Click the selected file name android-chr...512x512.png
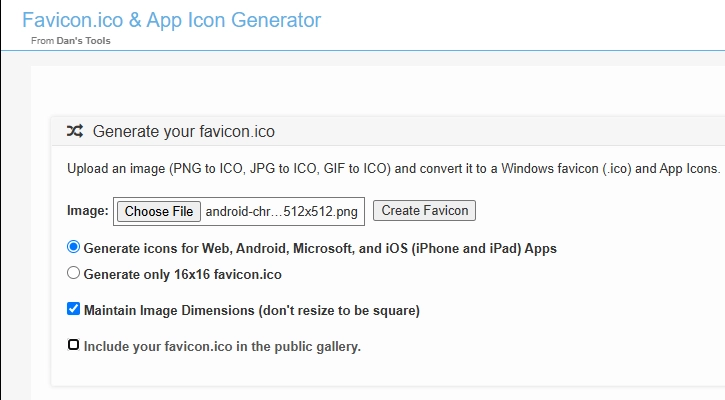This screenshot has width=725, height=400. pos(282,212)
